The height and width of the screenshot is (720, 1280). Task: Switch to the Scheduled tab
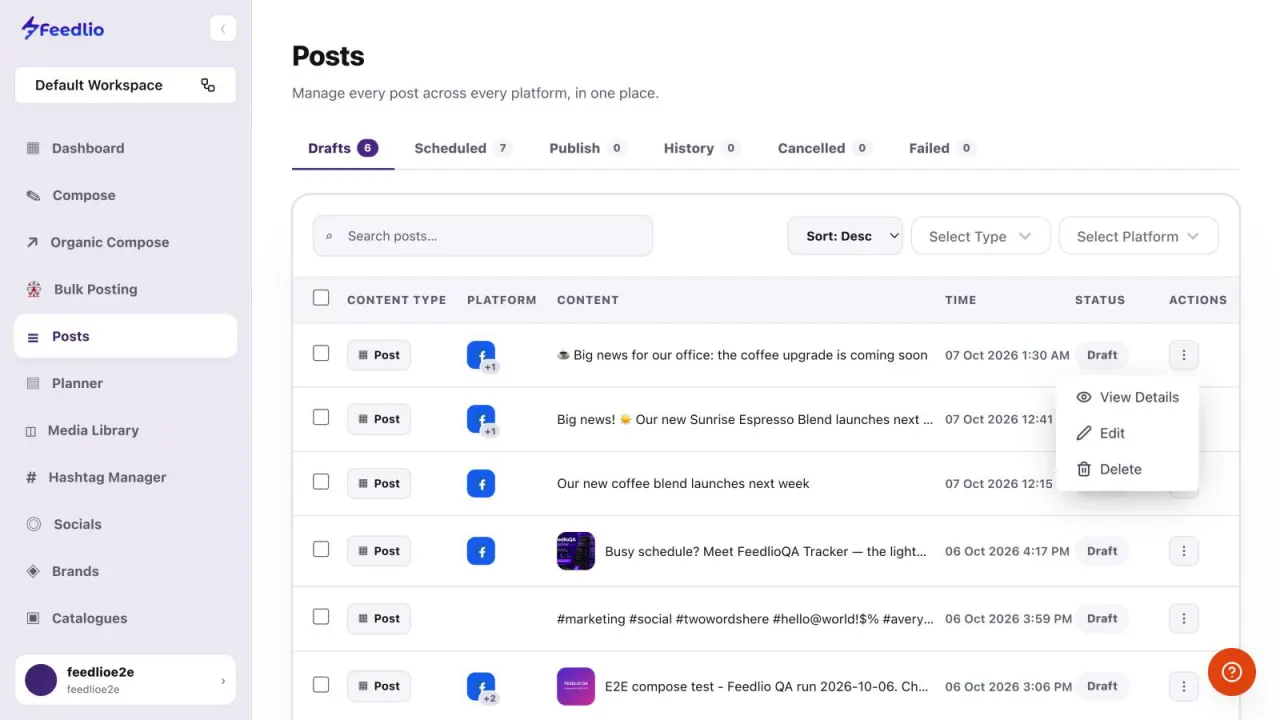[462, 148]
